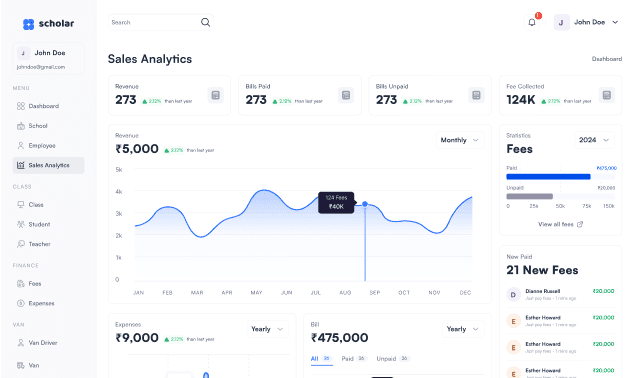Image resolution: width=632 pixels, height=378 pixels.
Task: Switch to the Paid tab in Bill section
Action: click(353, 359)
